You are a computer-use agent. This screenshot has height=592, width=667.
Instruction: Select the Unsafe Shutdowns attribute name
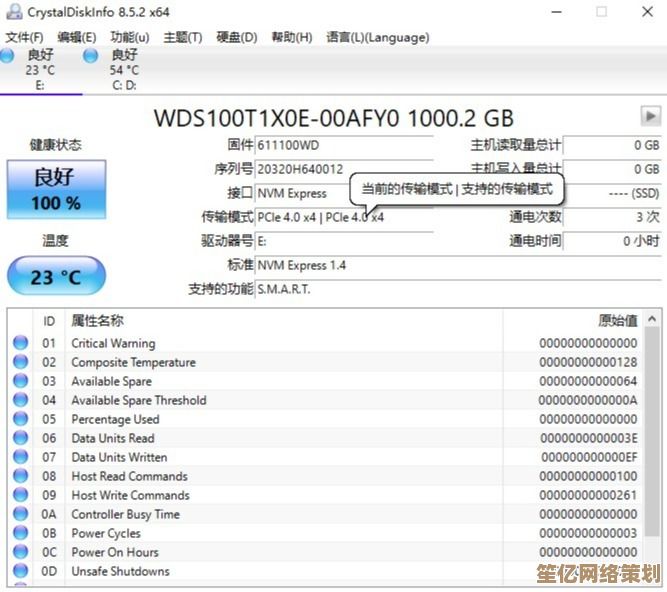coord(120,572)
